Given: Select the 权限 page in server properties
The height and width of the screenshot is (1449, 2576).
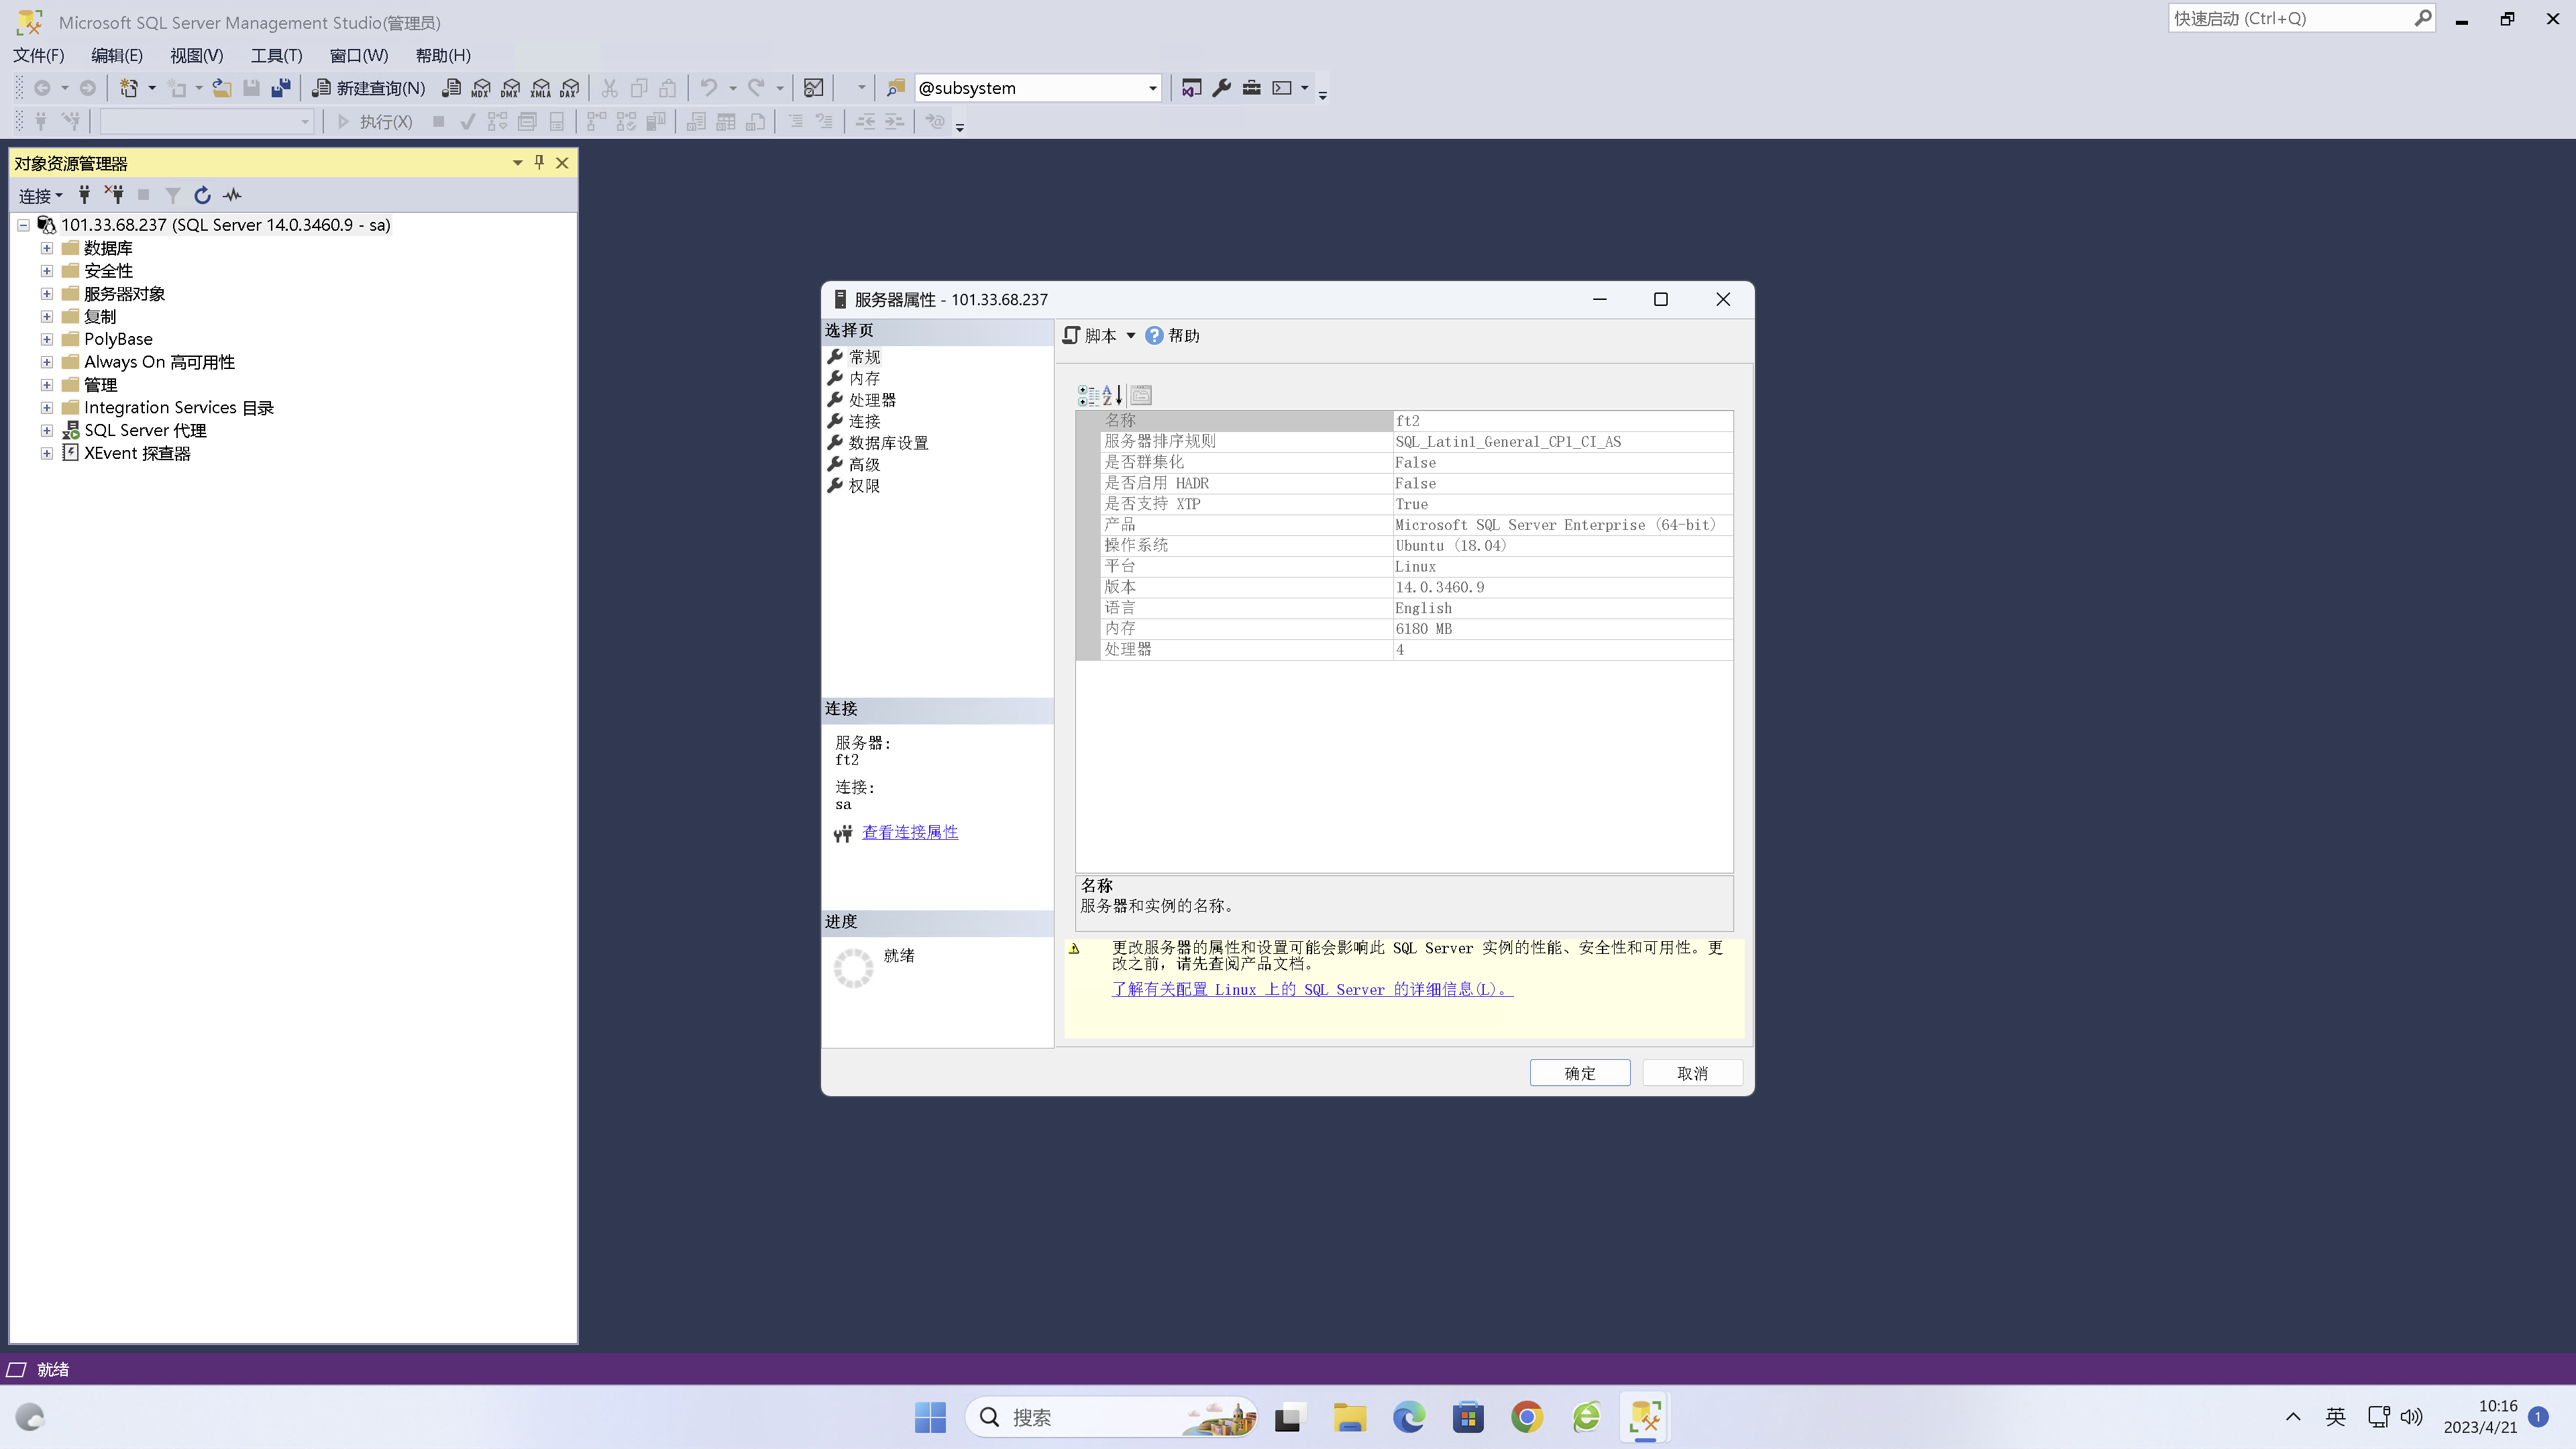Looking at the screenshot, I should click(x=865, y=486).
